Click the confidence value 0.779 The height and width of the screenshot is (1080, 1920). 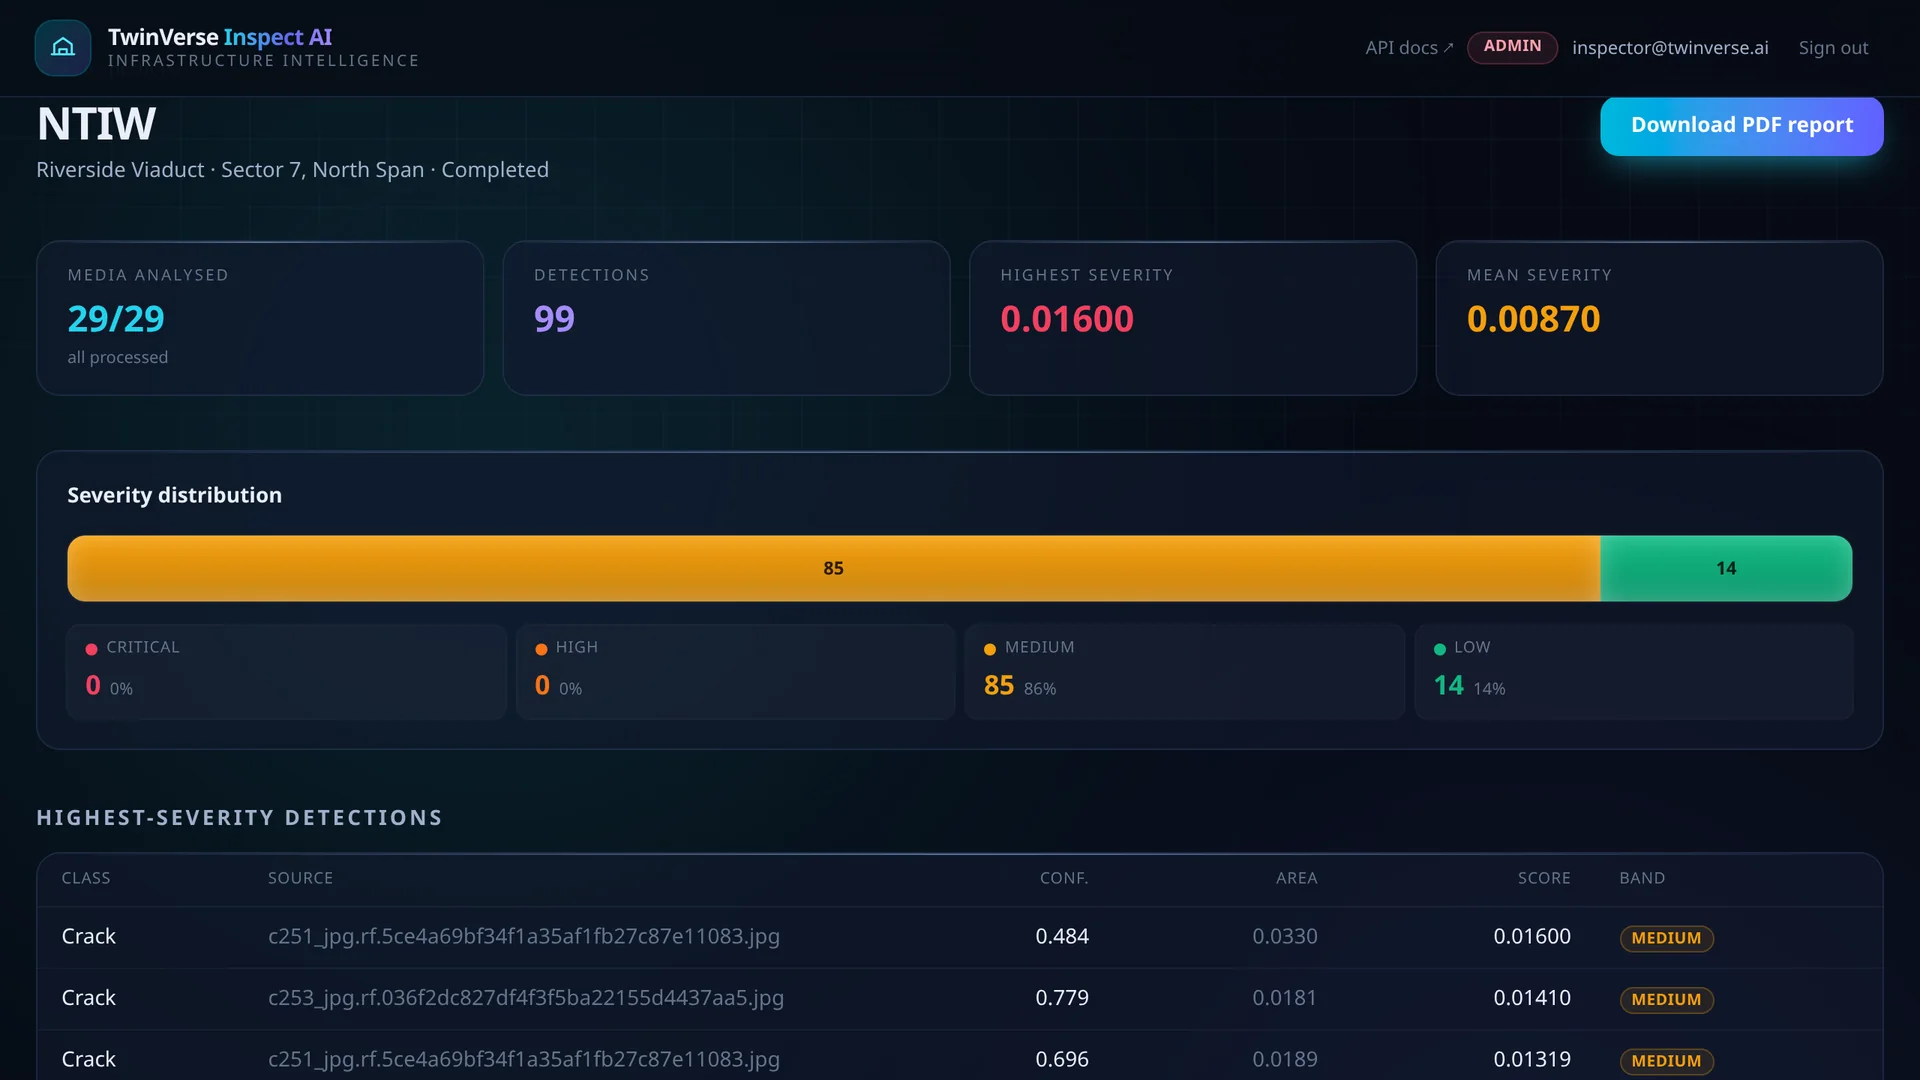[x=1062, y=998]
